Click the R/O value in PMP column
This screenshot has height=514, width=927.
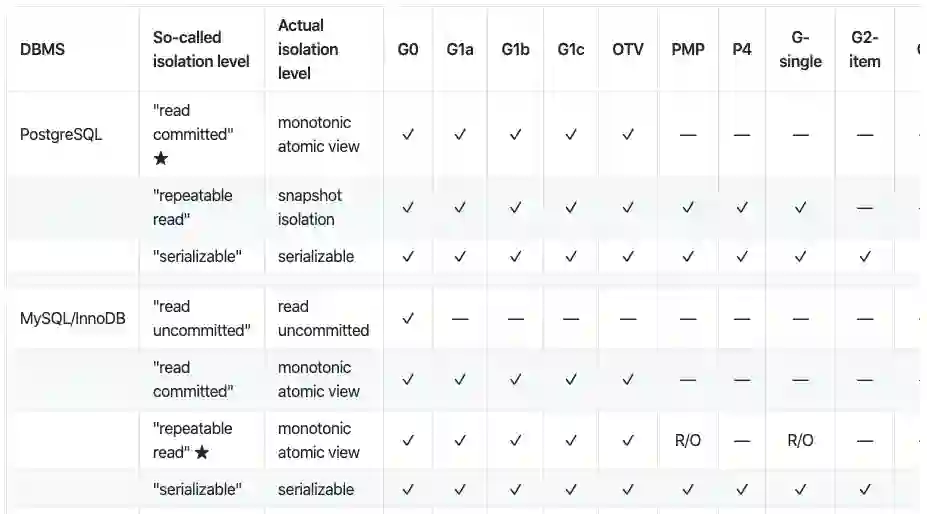688,441
